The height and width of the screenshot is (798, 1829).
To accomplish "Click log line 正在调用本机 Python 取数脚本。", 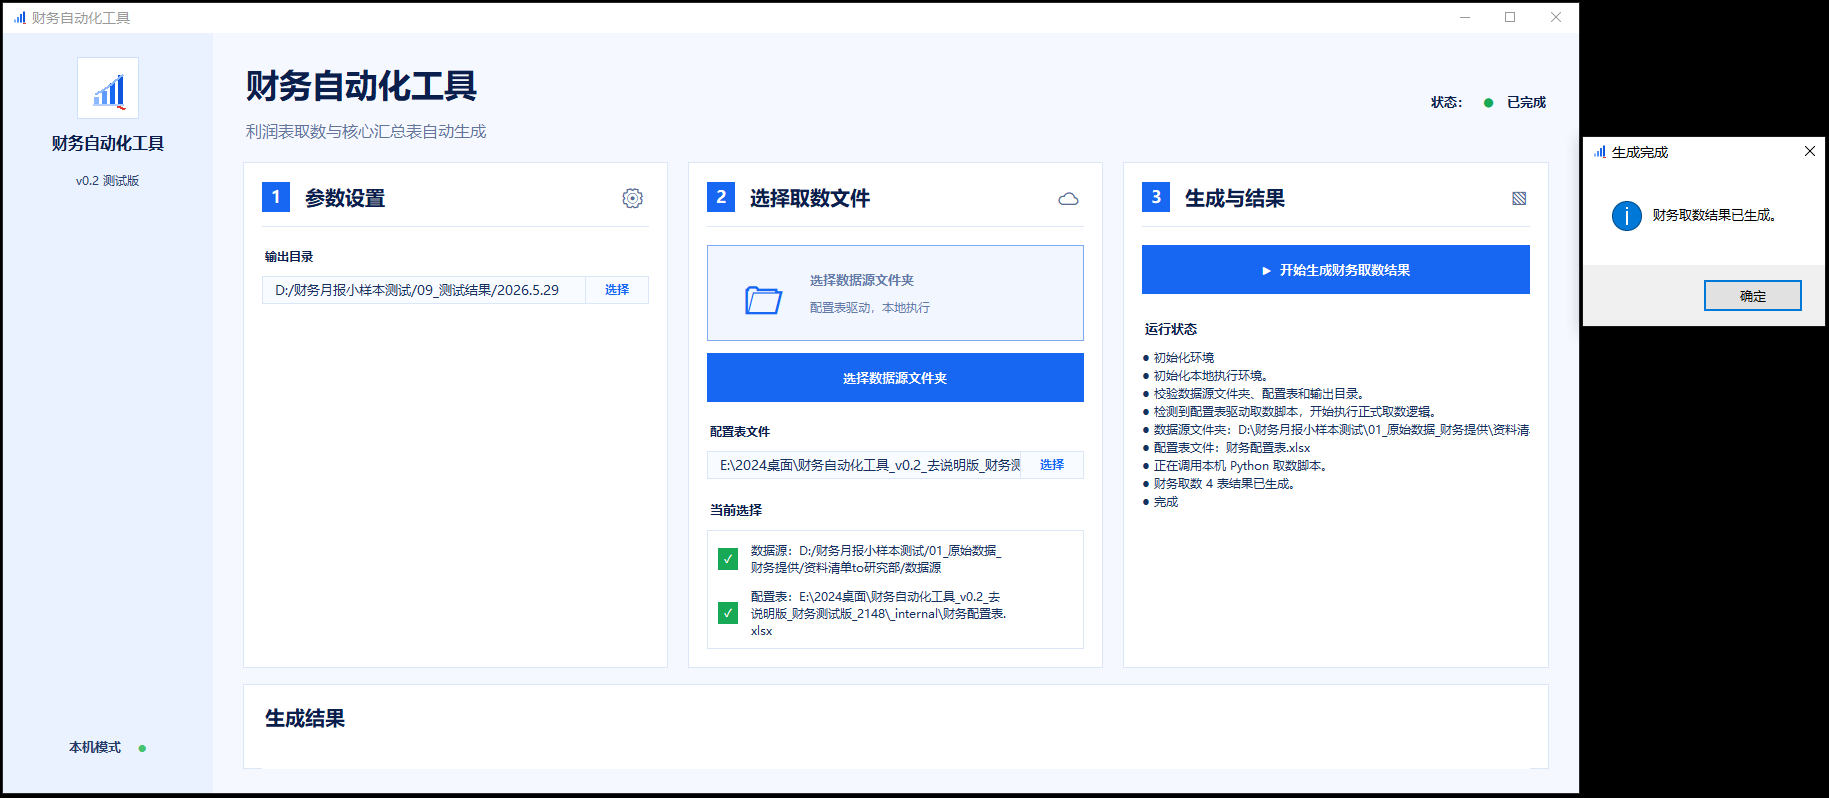I will pos(1242,466).
